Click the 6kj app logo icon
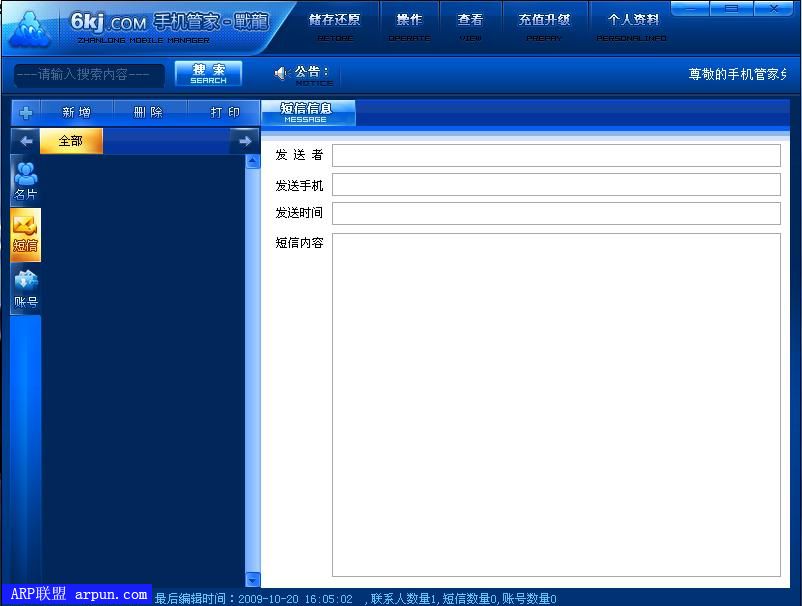802x606 pixels. 29,30
